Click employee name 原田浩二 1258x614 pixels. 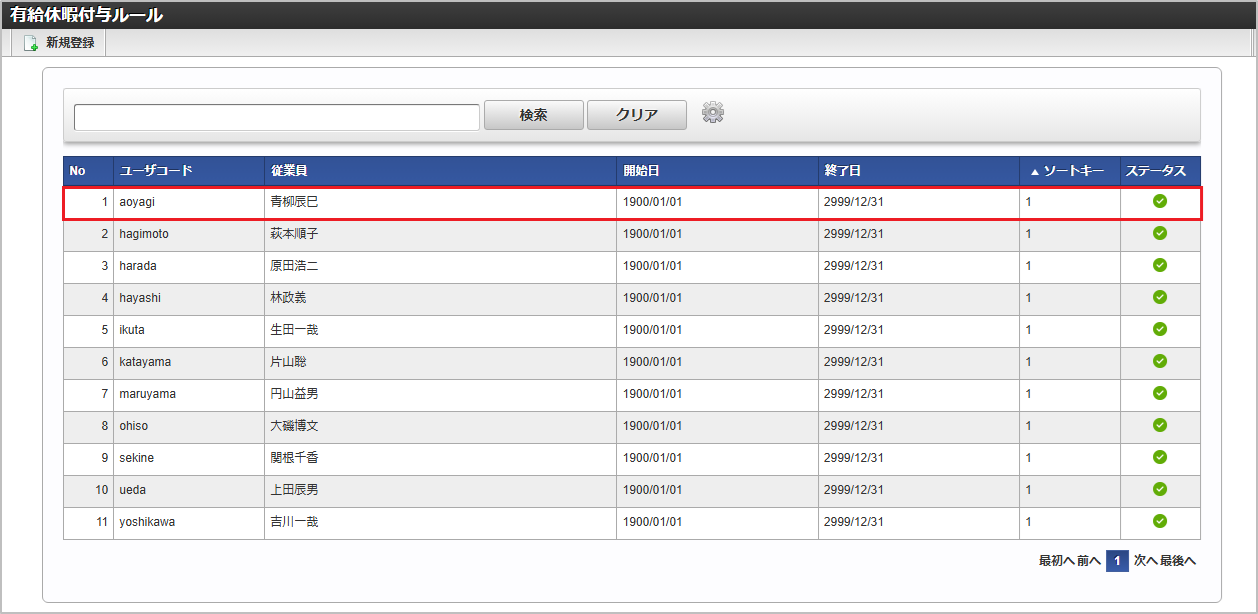point(294,266)
